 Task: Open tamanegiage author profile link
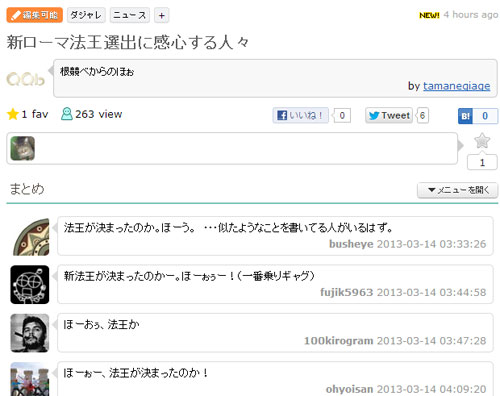click(x=456, y=86)
